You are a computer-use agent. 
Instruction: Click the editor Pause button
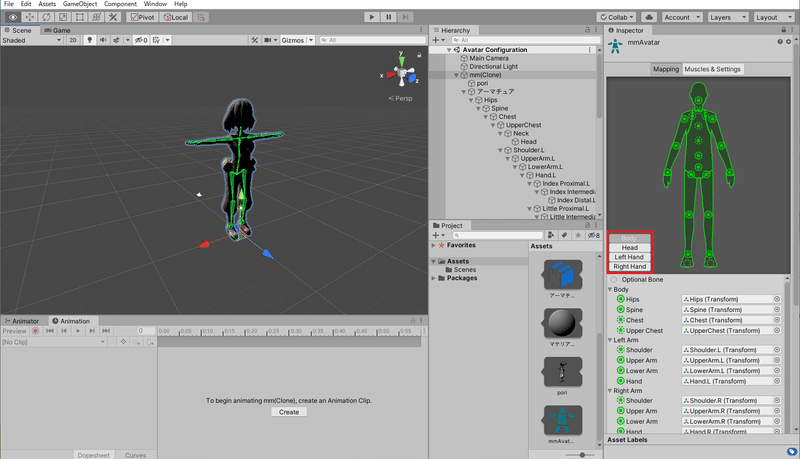[388, 17]
